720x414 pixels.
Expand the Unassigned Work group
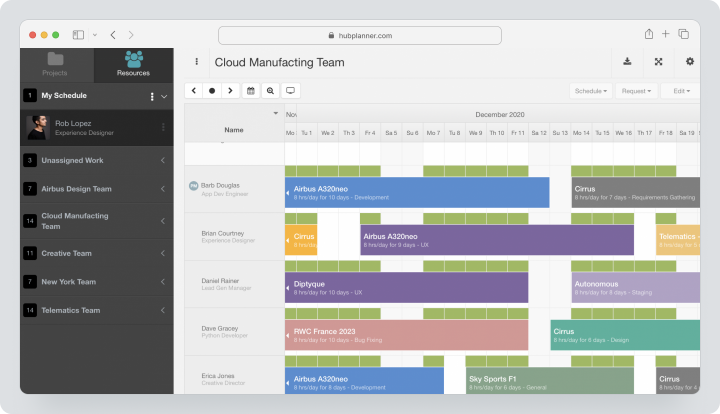click(x=163, y=160)
